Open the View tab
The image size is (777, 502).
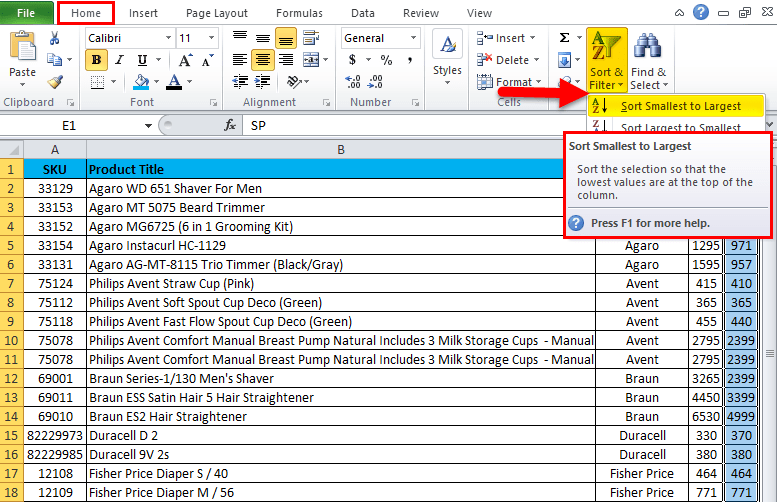tap(479, 13)
